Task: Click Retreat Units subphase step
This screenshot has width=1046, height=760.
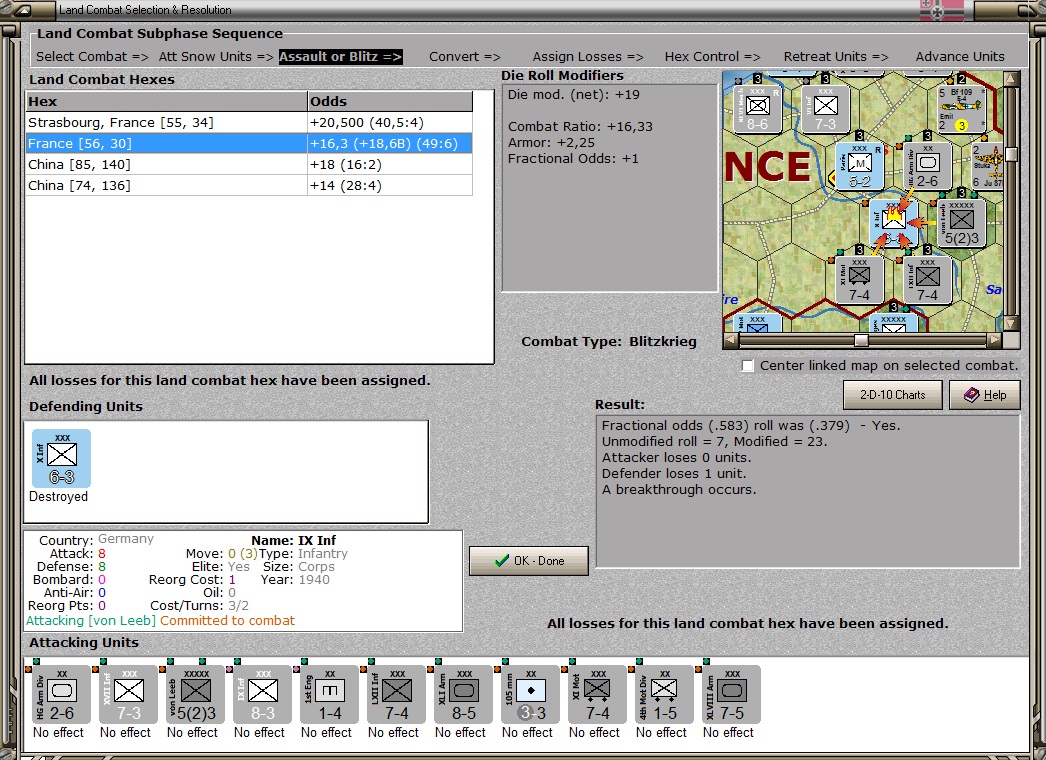Action: click(x=836, y=57)
